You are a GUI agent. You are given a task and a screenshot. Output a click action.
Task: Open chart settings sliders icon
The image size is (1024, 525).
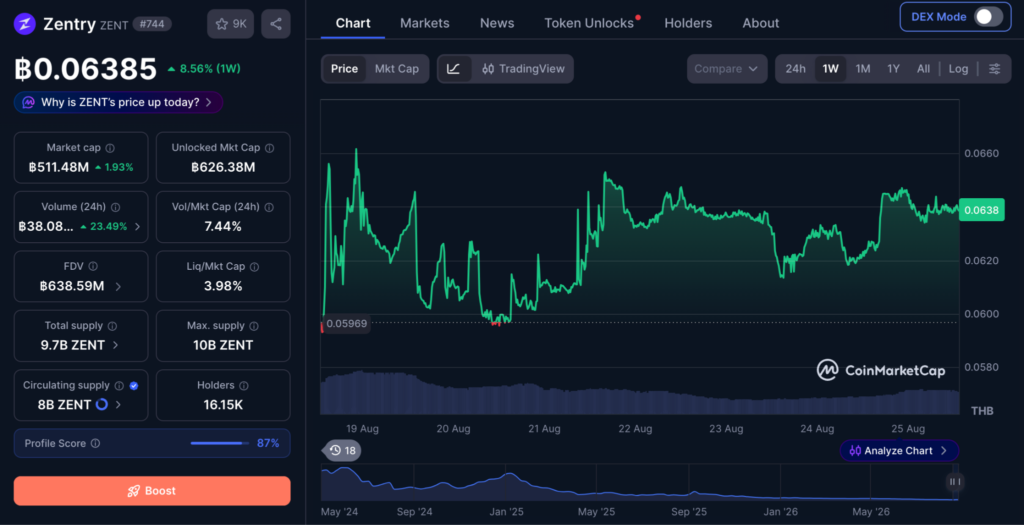point(994,69)
